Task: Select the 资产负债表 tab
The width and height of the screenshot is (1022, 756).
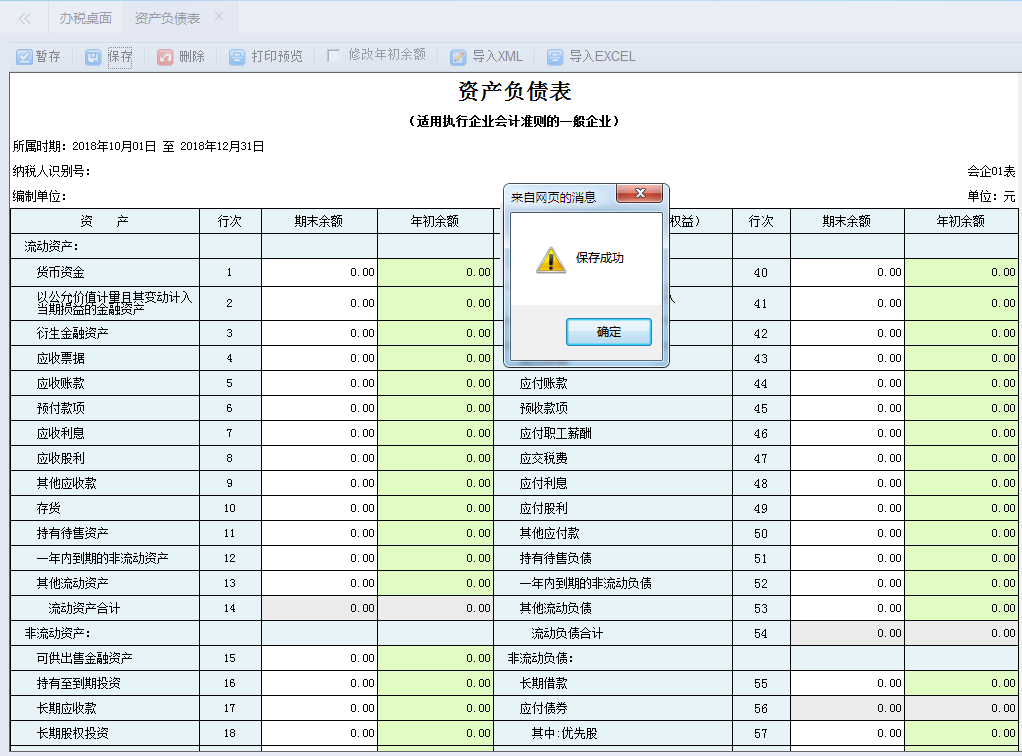Action: click(168, 17)
